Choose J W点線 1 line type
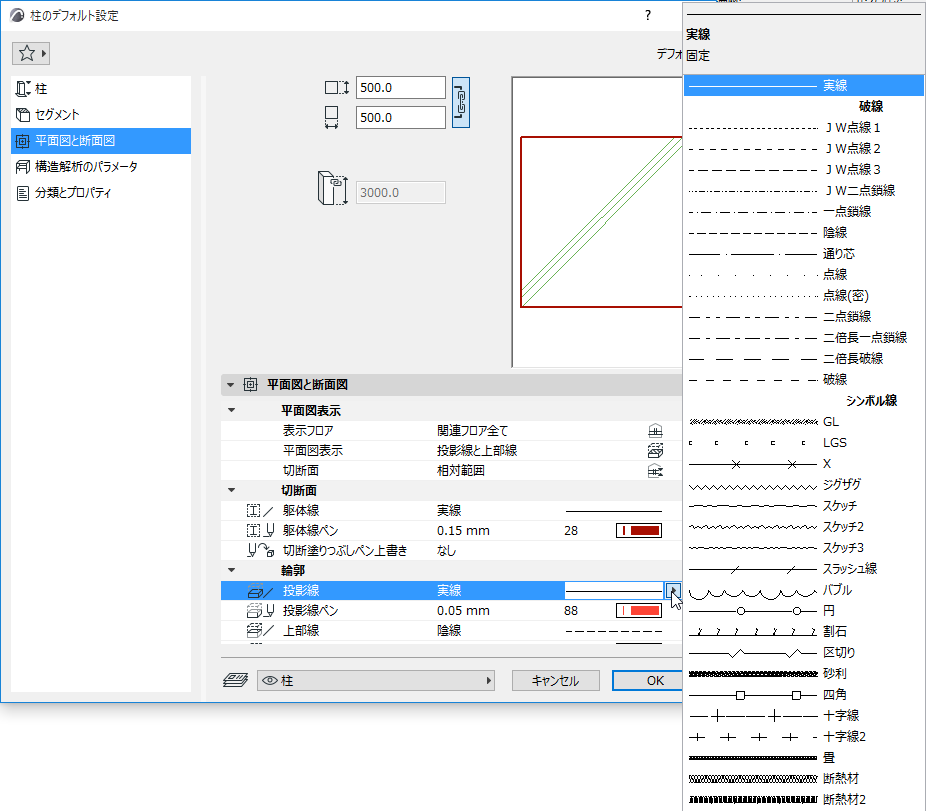 (803, 128)
